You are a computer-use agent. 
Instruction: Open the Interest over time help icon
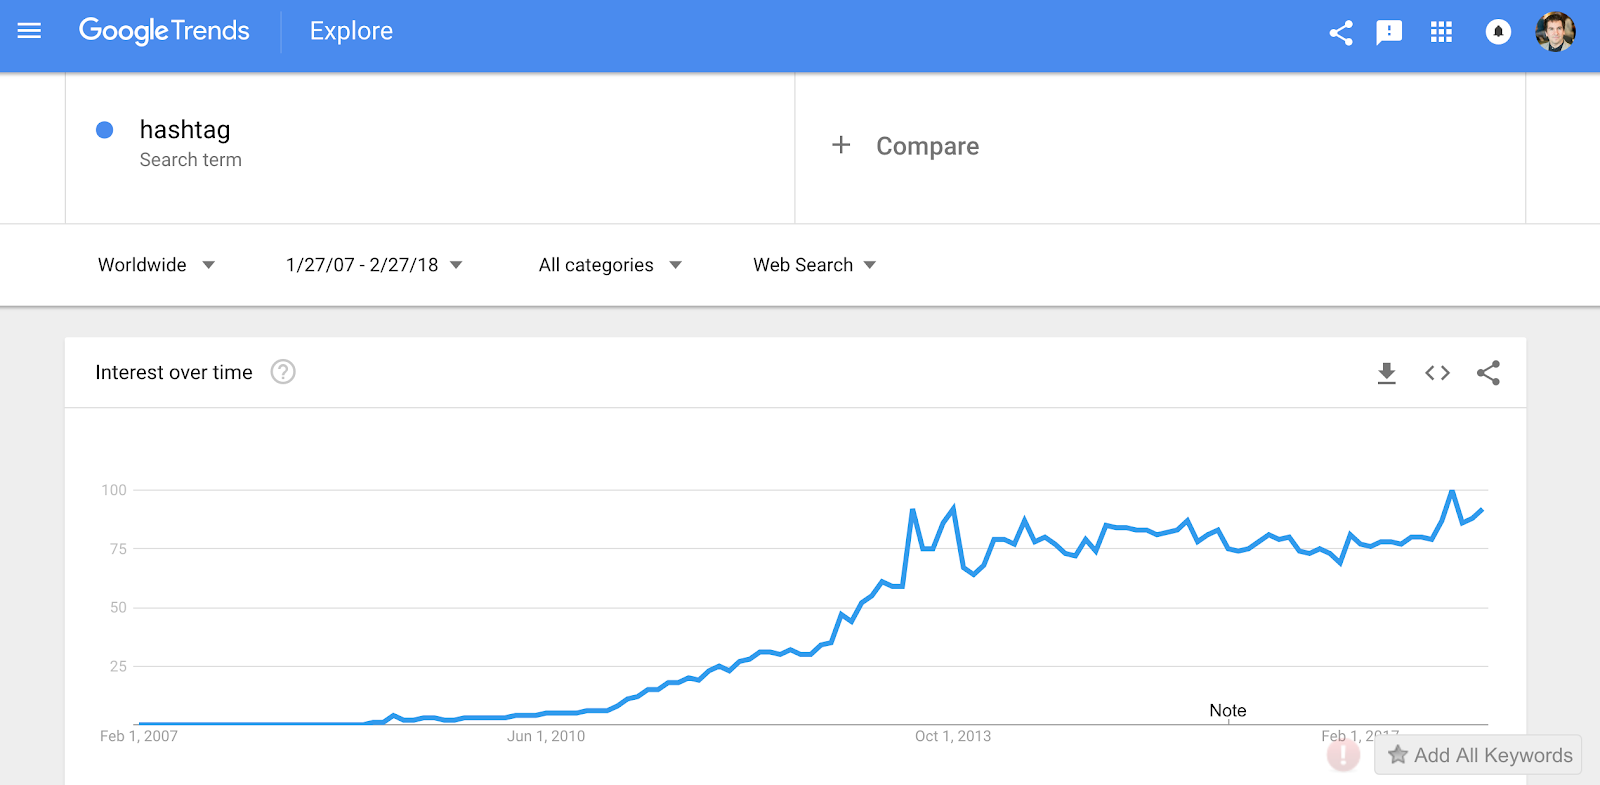[x=283, y=372]
